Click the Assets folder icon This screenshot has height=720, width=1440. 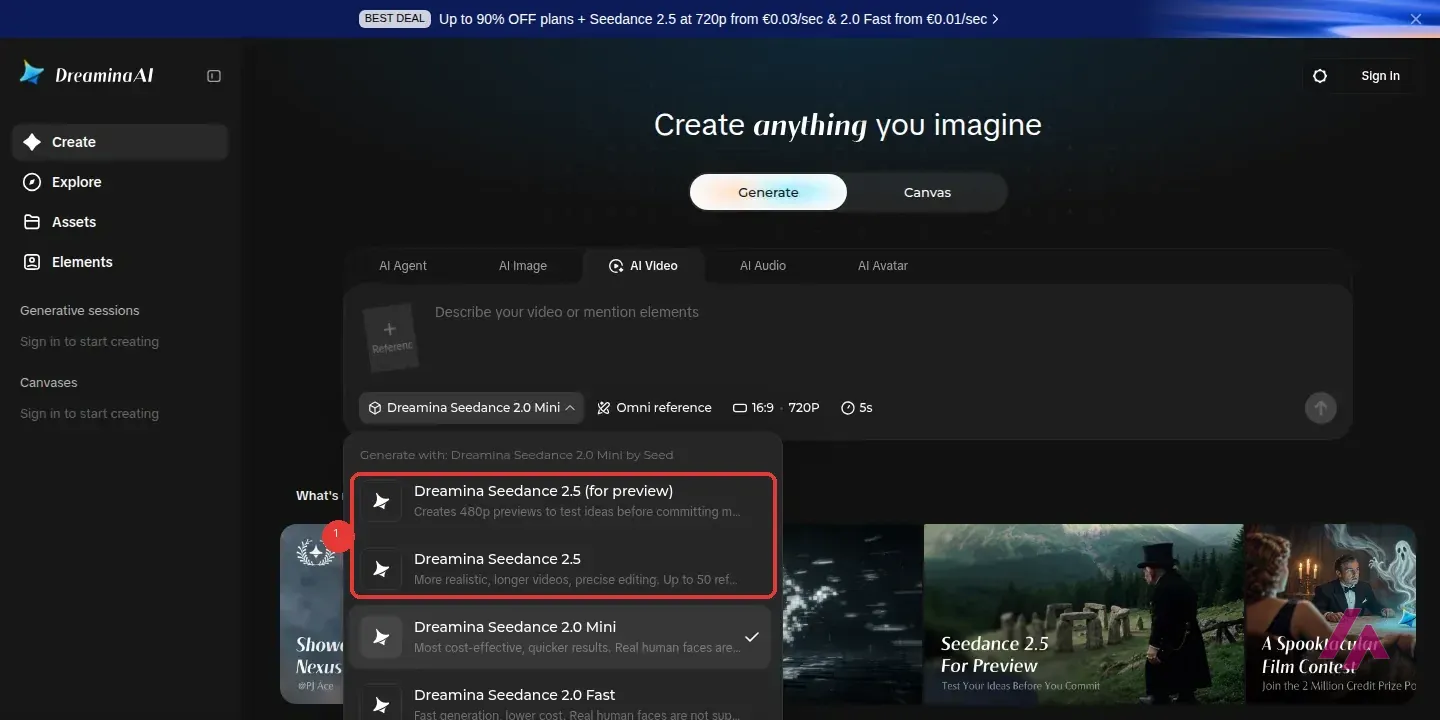click(x=32, y=222)
